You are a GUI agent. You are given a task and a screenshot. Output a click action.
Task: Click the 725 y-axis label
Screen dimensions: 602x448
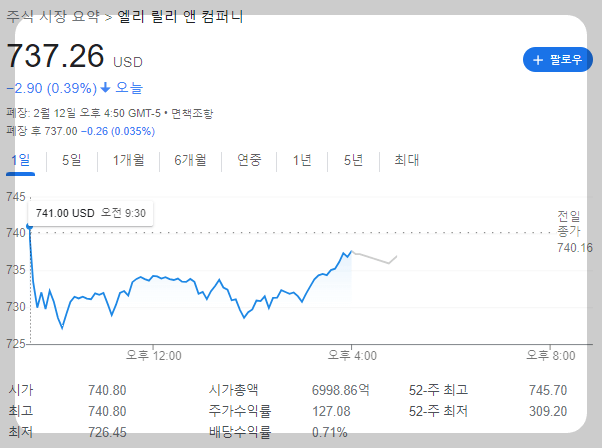(x=15, y=343)
